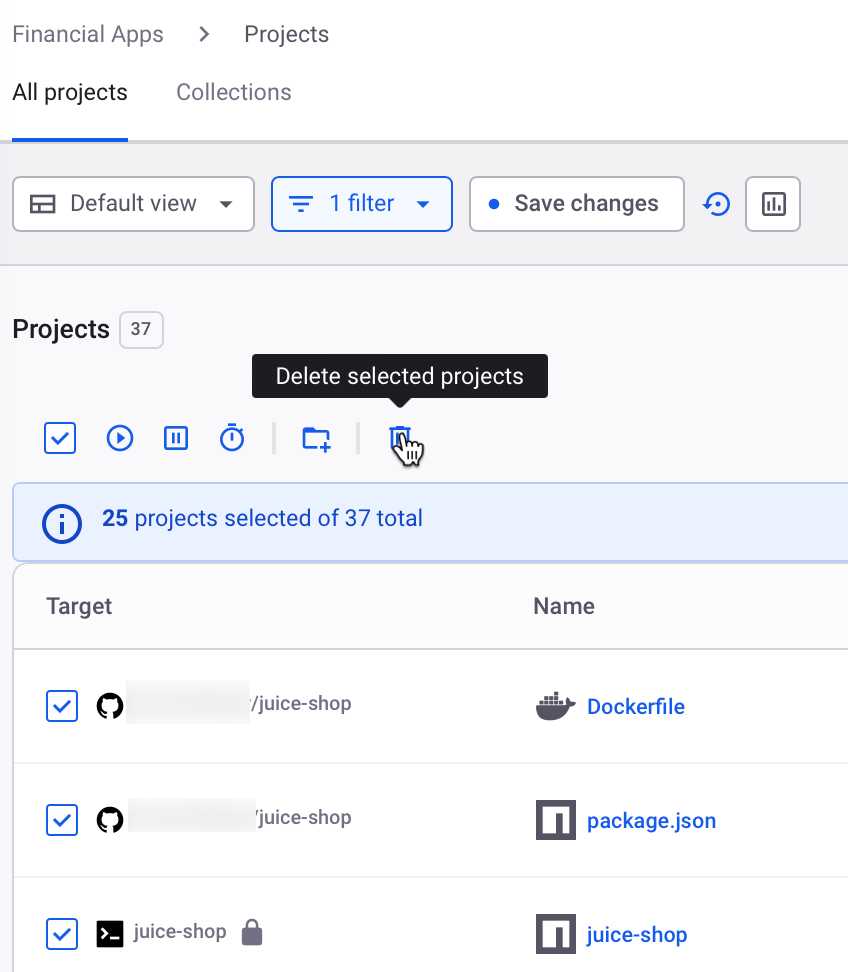Switch to the Collections tab
Viewport: 848px width, 972px height.
pos(233,92)
